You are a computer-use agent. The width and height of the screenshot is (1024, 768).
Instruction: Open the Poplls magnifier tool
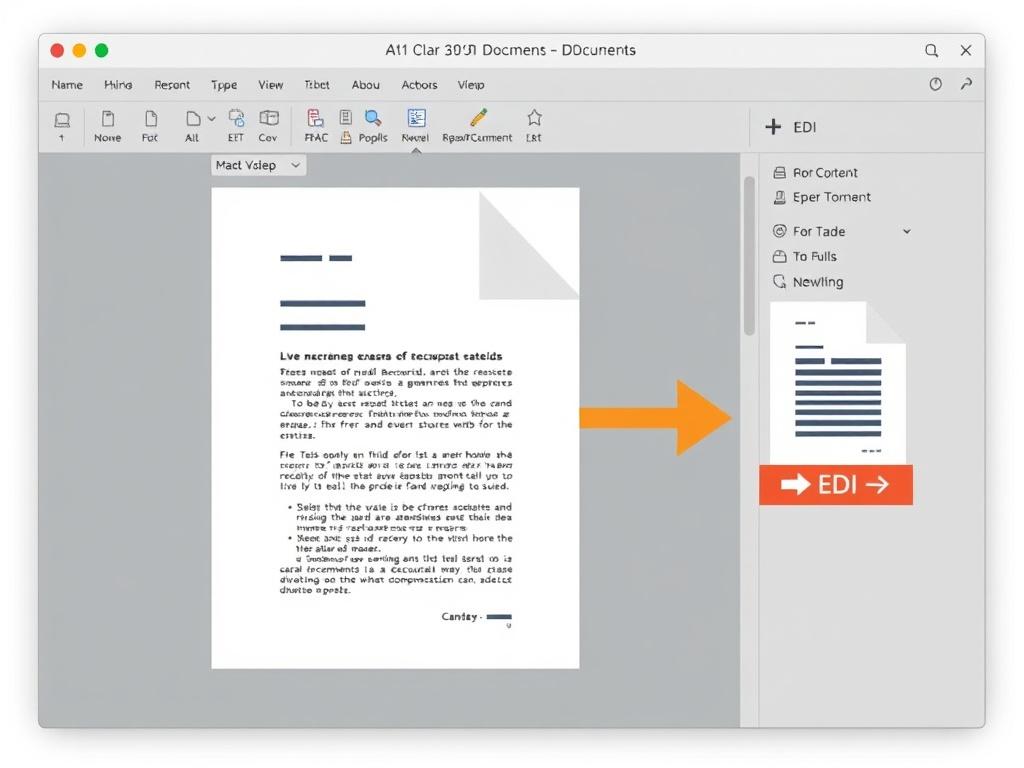click(x=373, y=119)
